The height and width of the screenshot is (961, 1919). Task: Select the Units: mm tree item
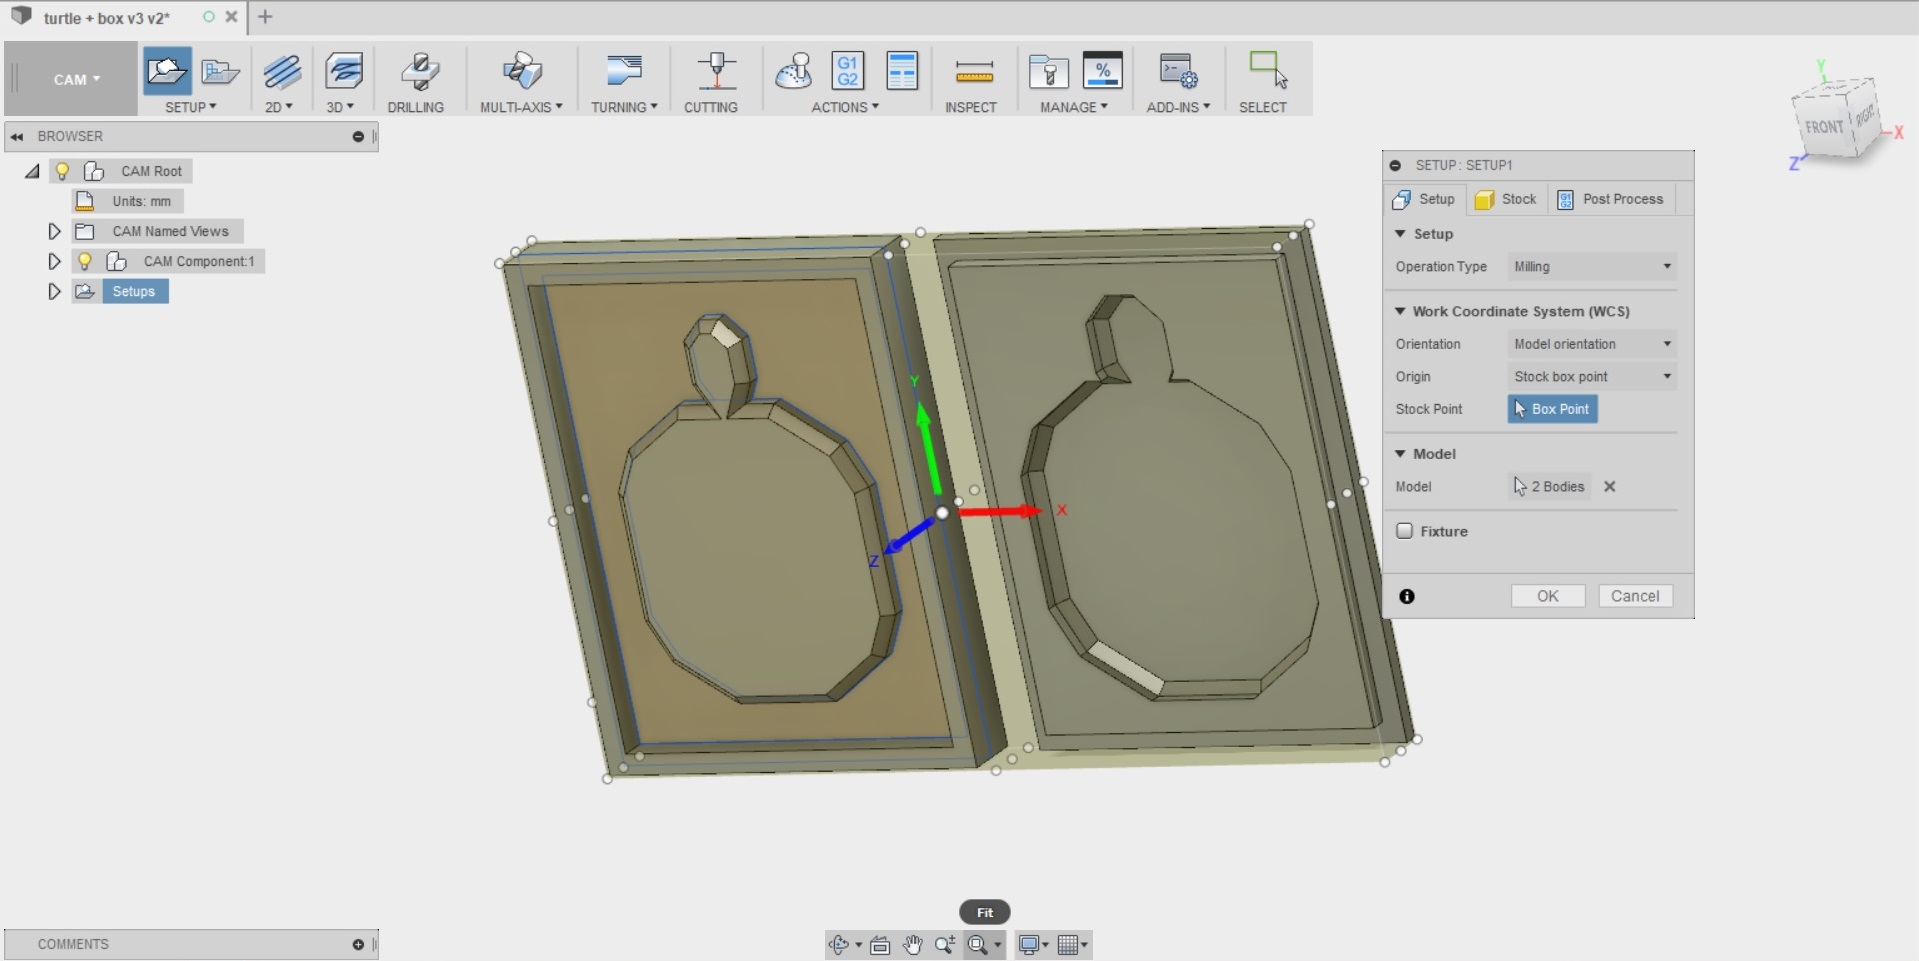tap(141, 201)
